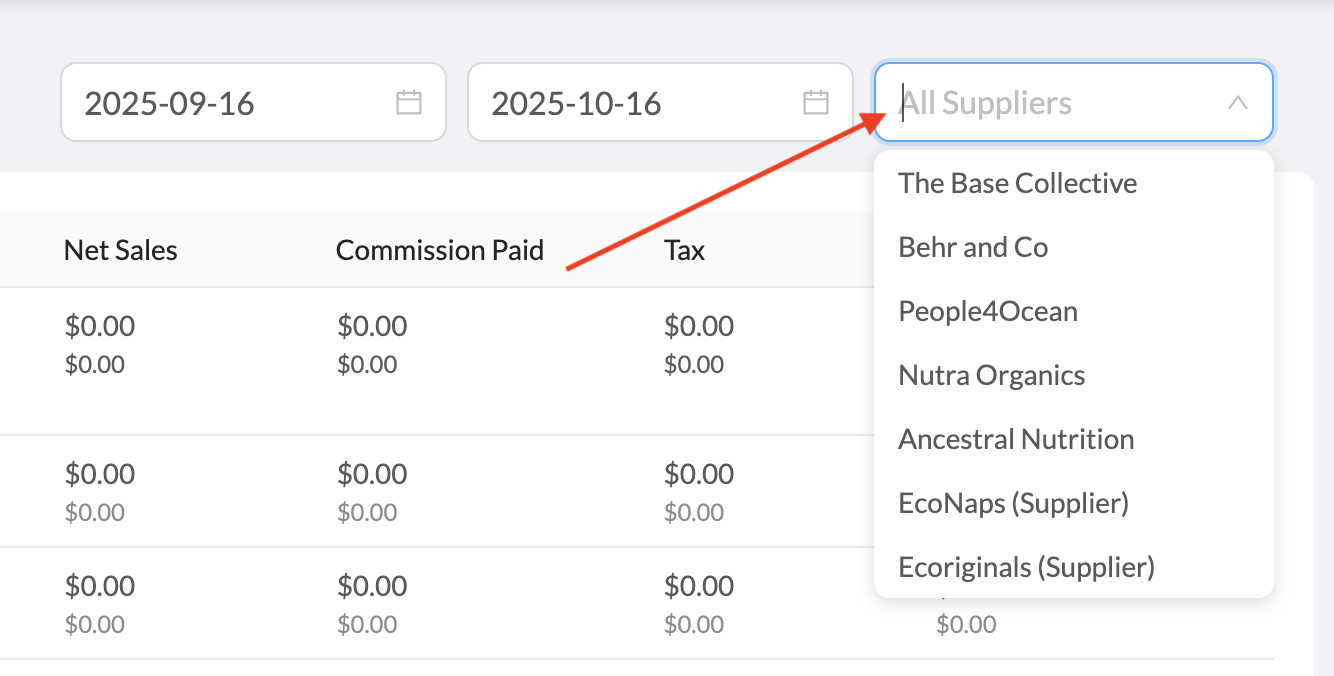The image size is (1334, 676).
Task: Collapse the All Suppliers dropdown chevron
Action: 1237,102
